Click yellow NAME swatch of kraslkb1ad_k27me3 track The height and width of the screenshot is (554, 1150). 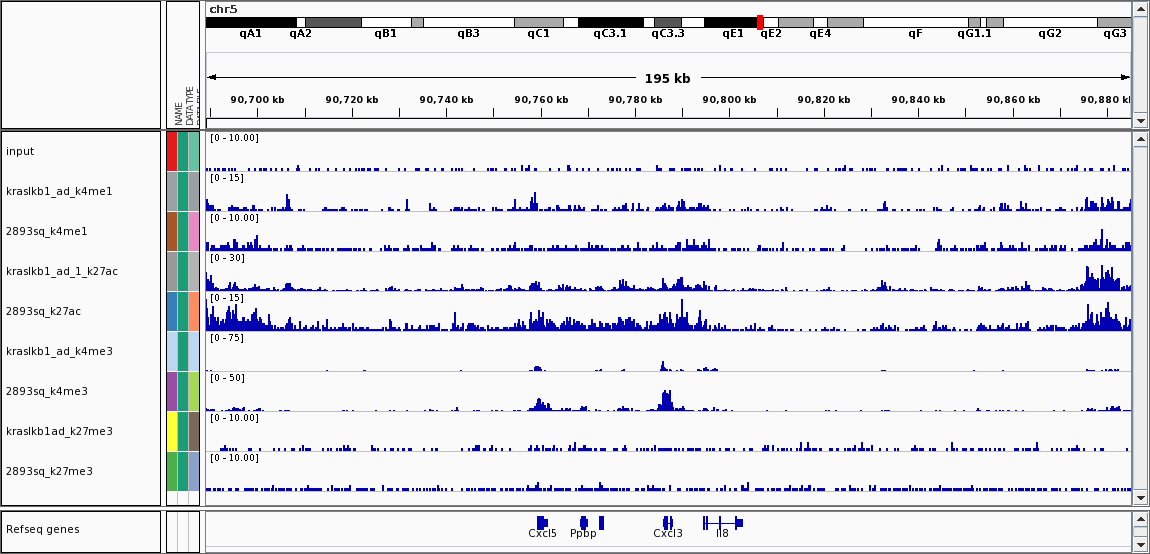point(172,431)
